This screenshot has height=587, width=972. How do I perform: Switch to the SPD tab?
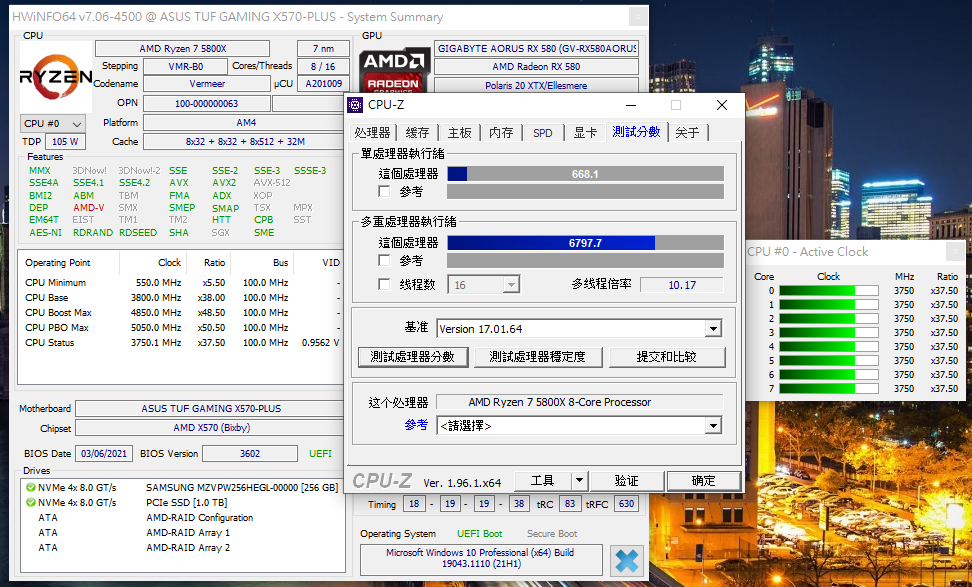coord(542,133)
